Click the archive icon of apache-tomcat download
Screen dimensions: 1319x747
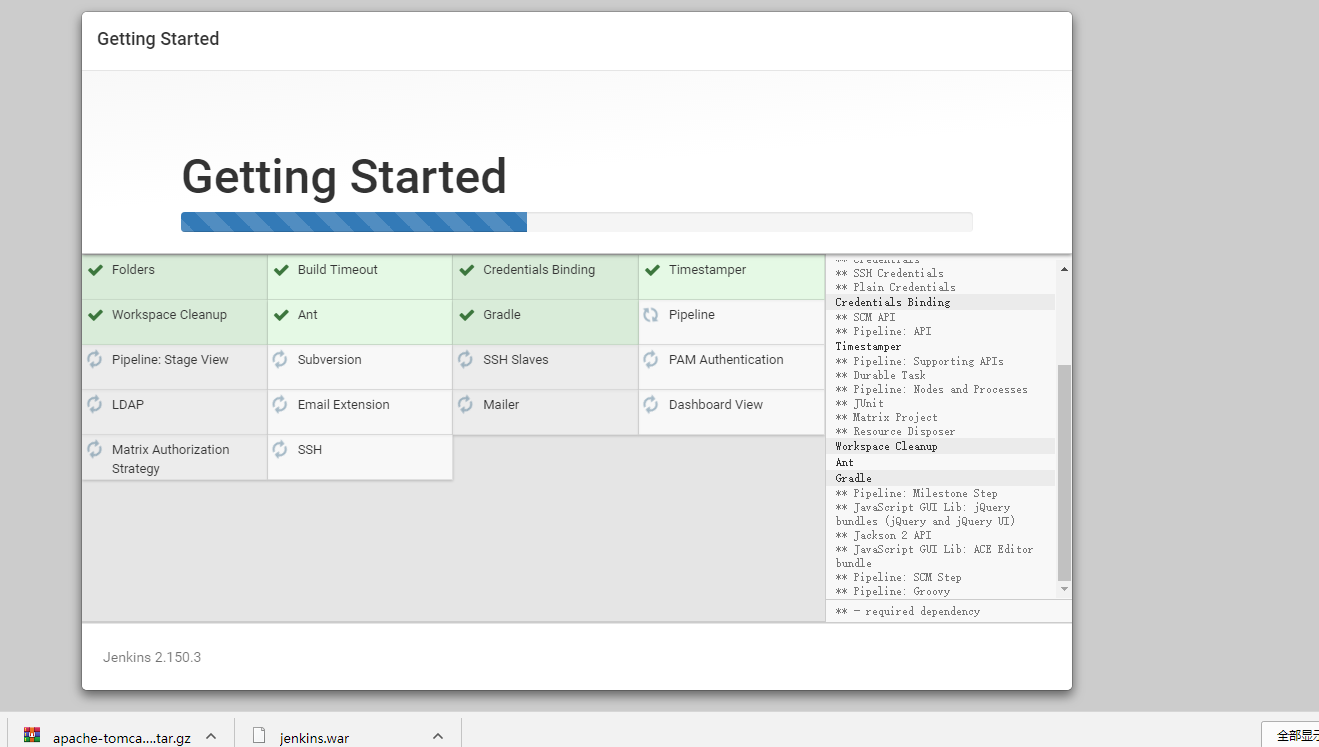[x=32, y=736]
